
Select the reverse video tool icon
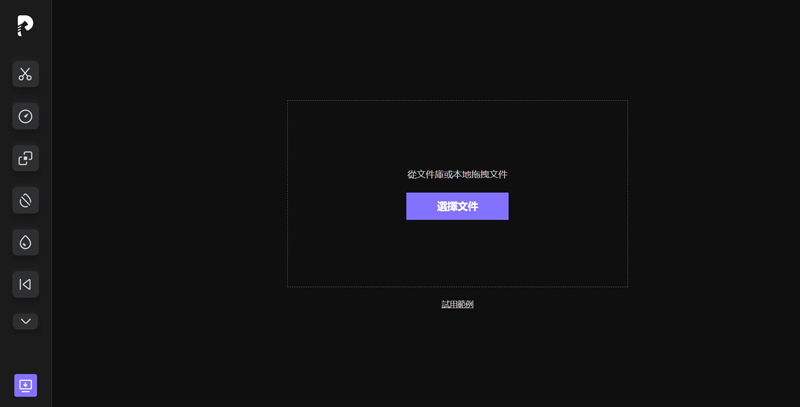26,284
